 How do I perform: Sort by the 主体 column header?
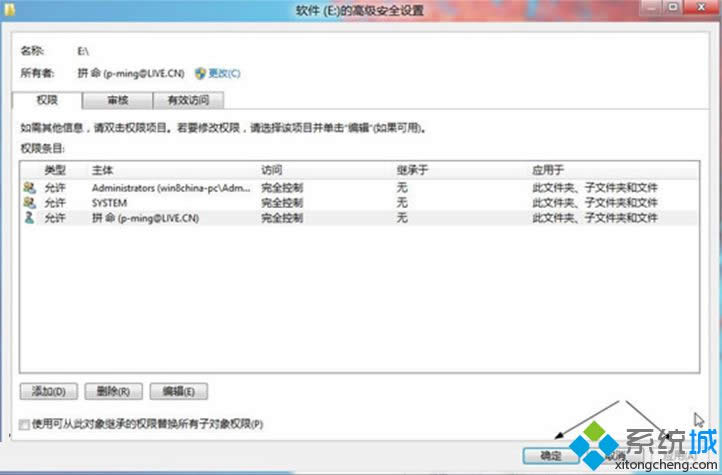103,171
